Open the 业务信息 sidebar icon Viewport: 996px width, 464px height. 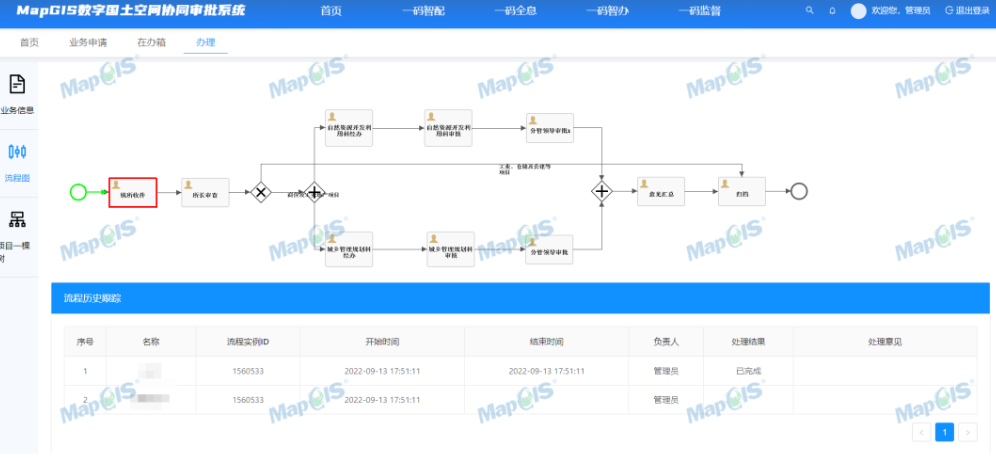pyautogui.click(x=17, y=86)
